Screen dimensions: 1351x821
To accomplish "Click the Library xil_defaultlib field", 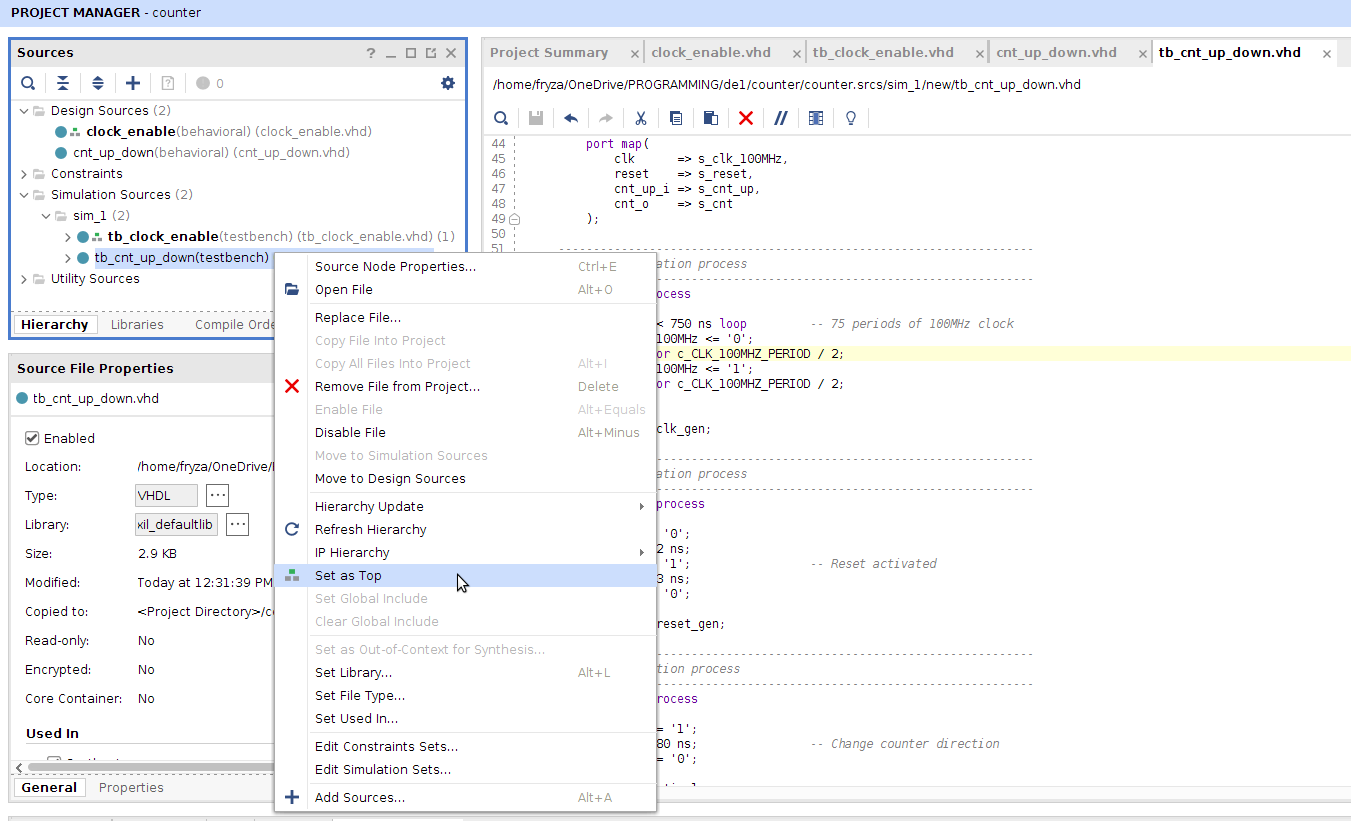I will (x=176, y=524).
